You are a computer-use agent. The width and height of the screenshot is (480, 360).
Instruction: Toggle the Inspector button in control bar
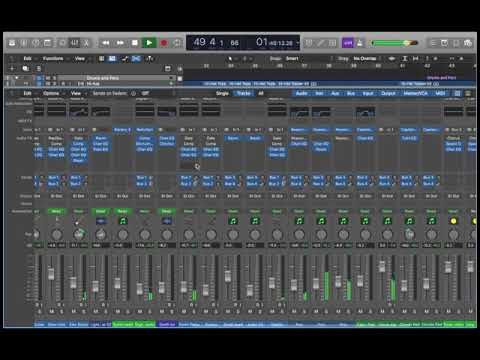pyautogui.click(x=24, y=43)
